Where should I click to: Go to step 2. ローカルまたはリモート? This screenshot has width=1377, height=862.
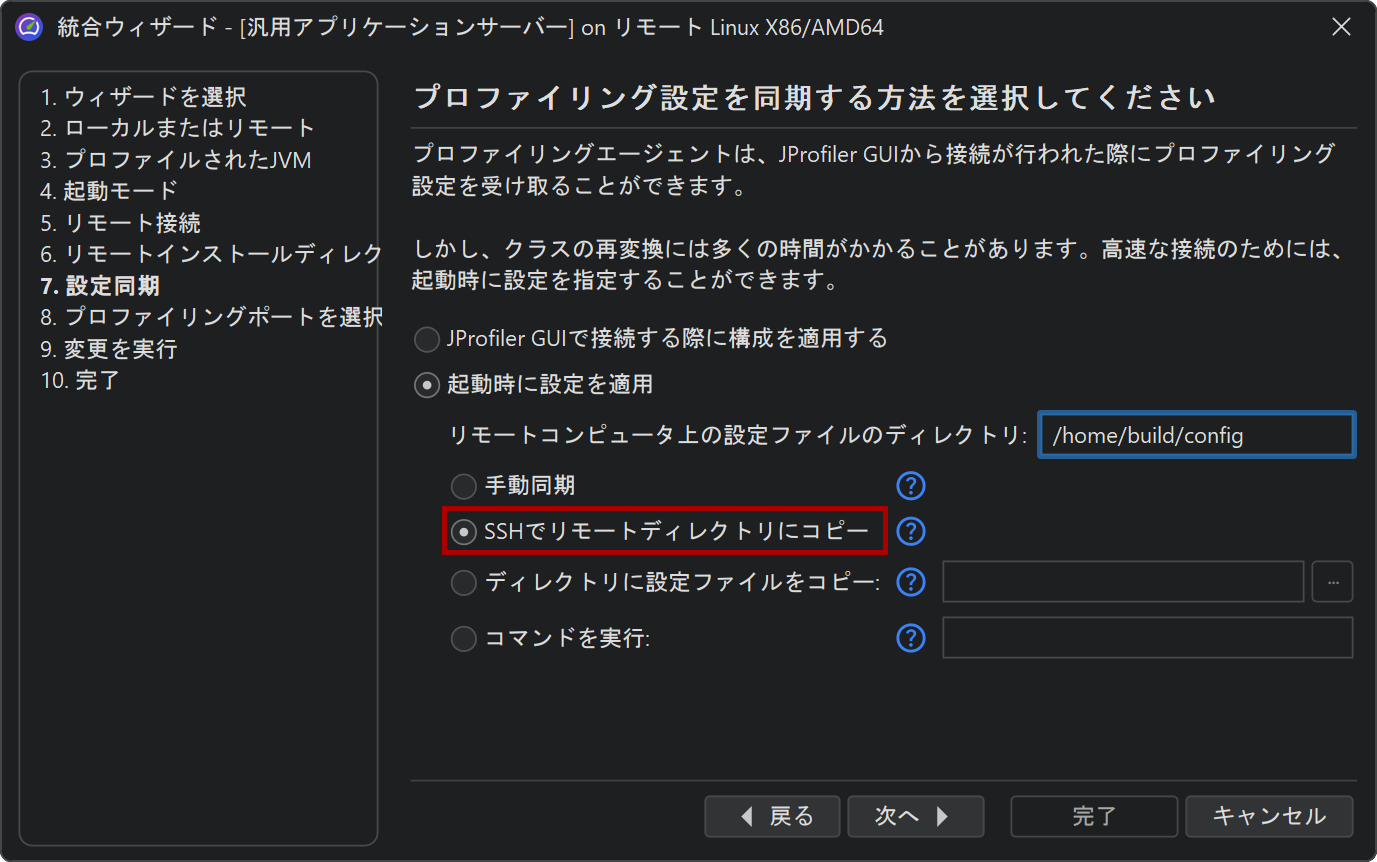pos(178,128)
